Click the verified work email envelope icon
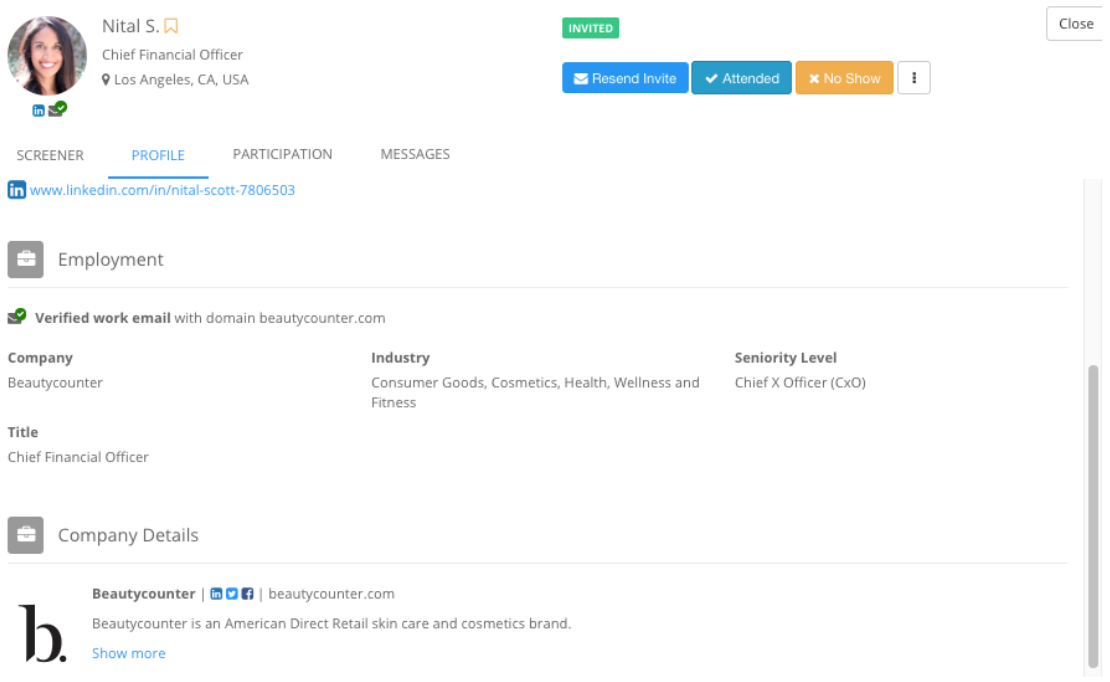The image size is (1110, 682). [17, 317]
